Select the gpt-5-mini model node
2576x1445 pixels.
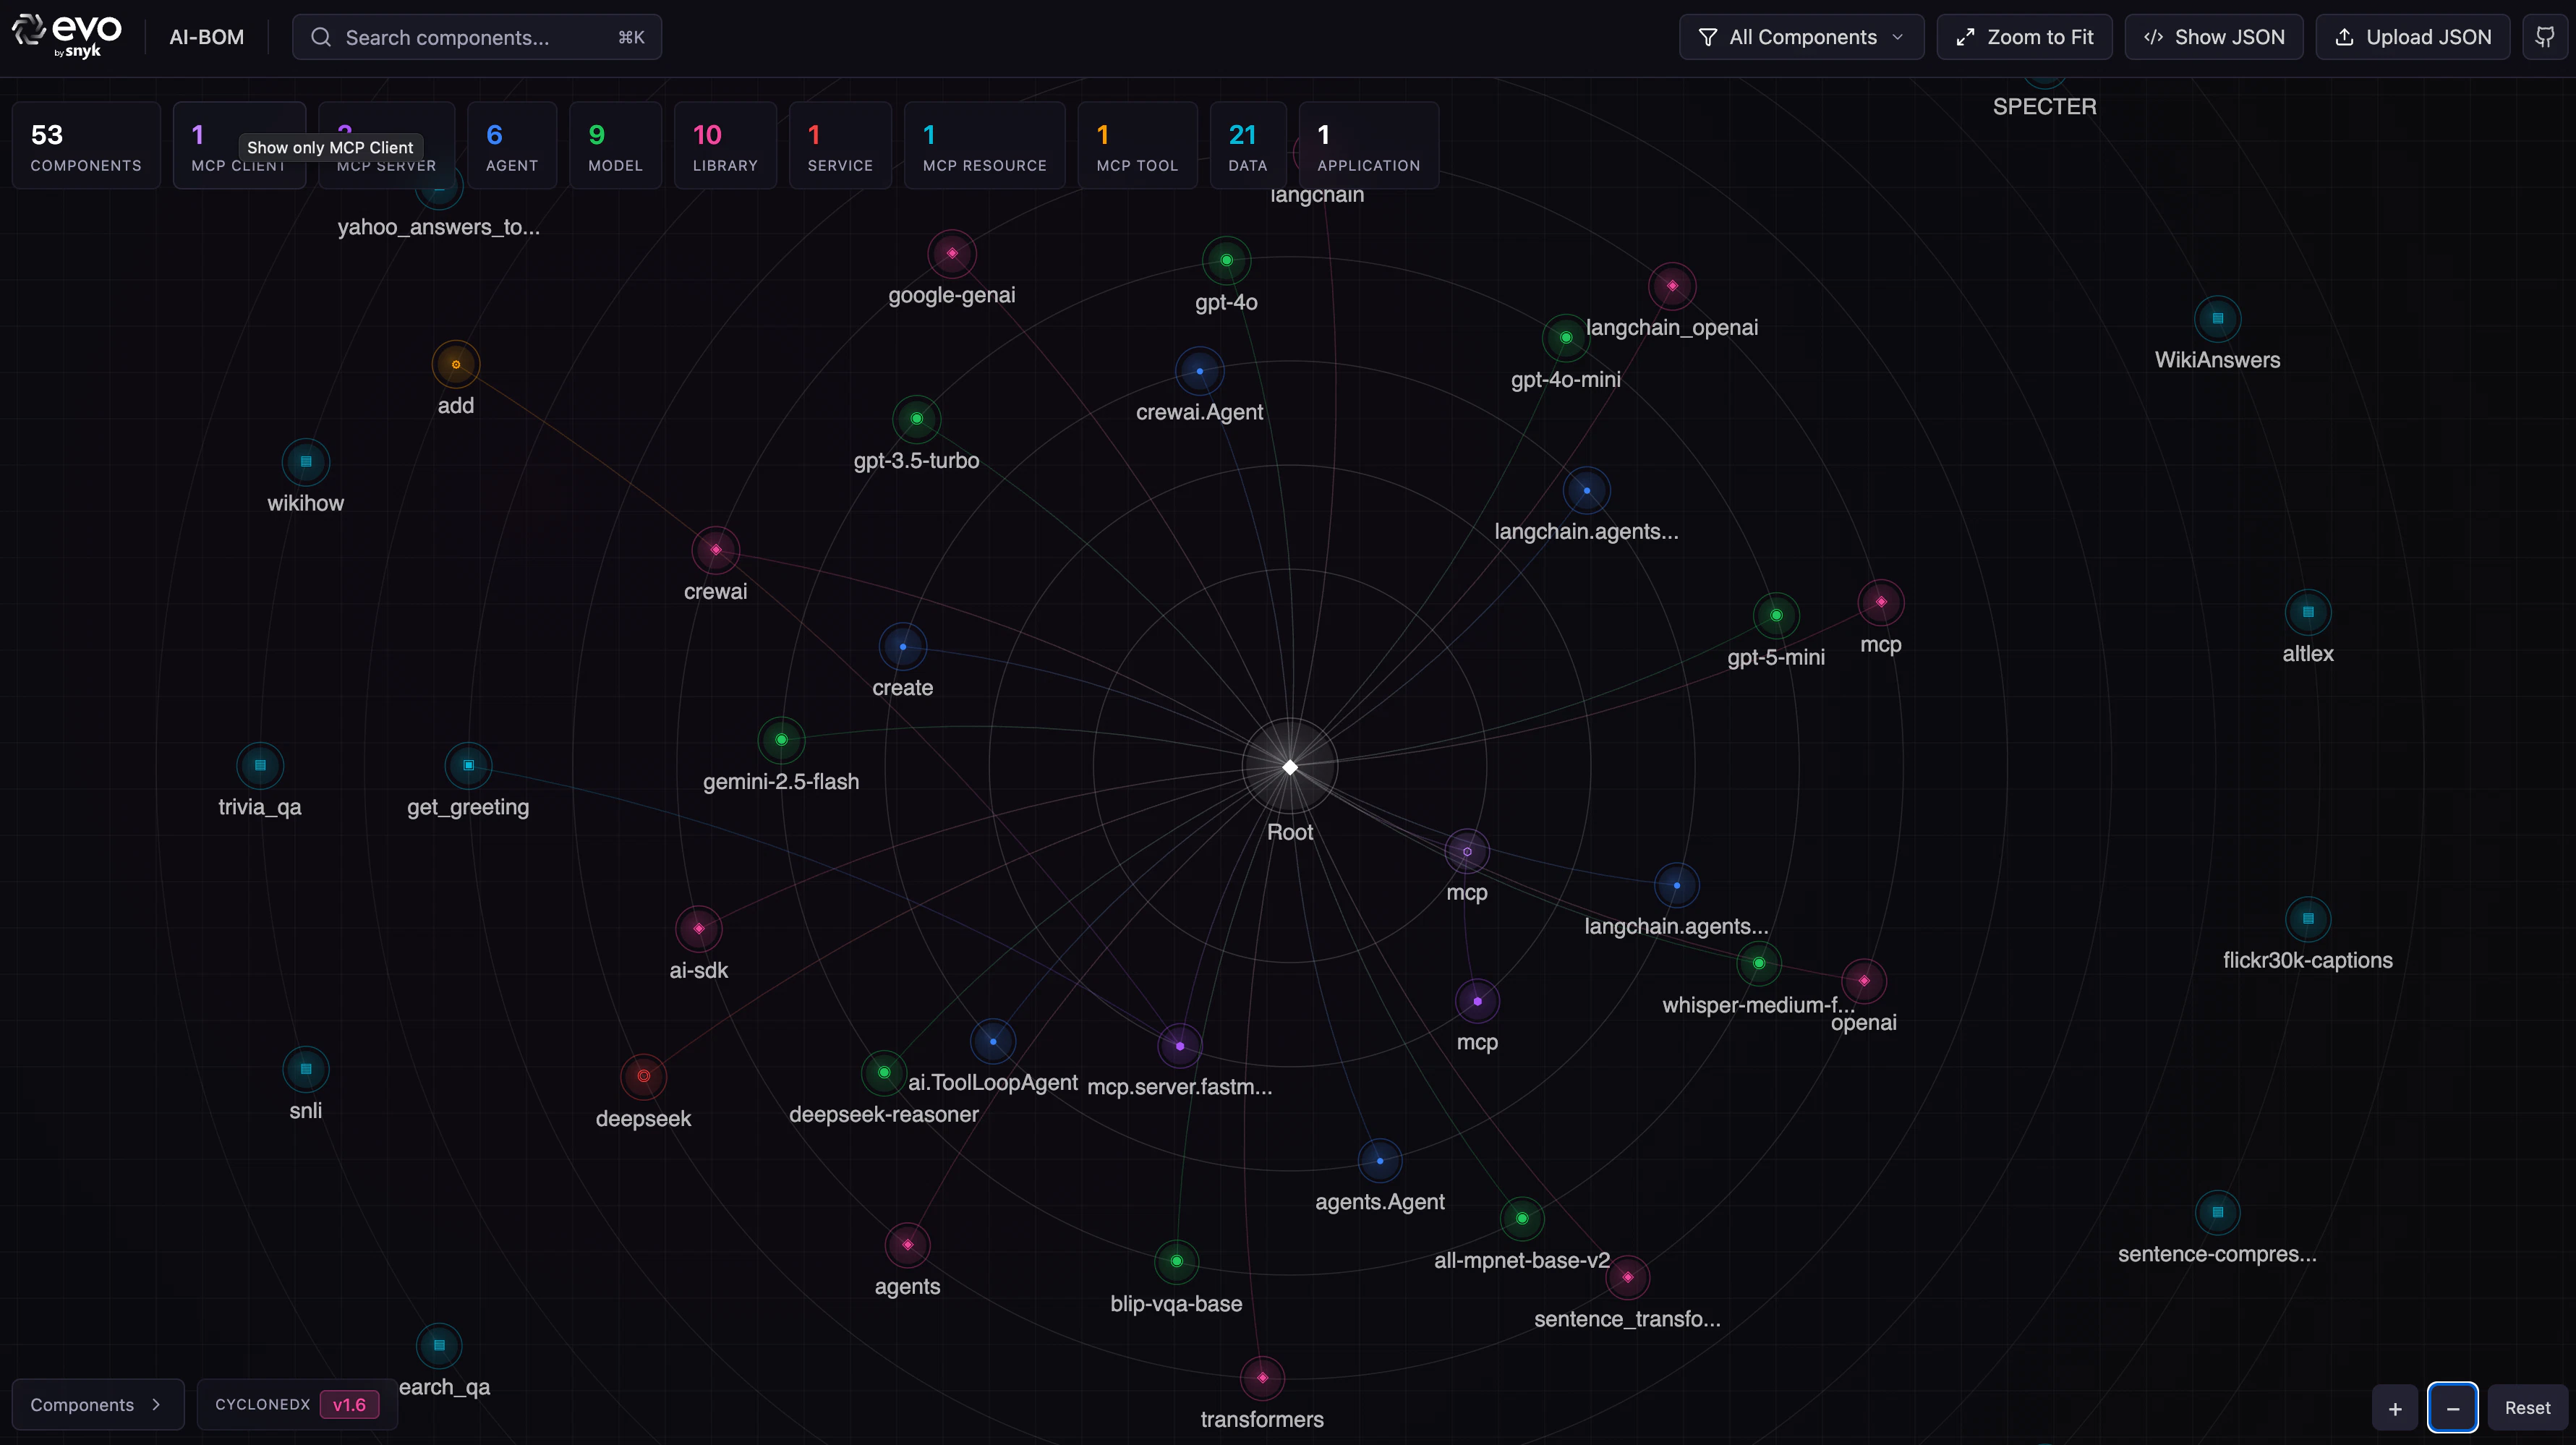pyautogui.click(x=1777, y=616)
